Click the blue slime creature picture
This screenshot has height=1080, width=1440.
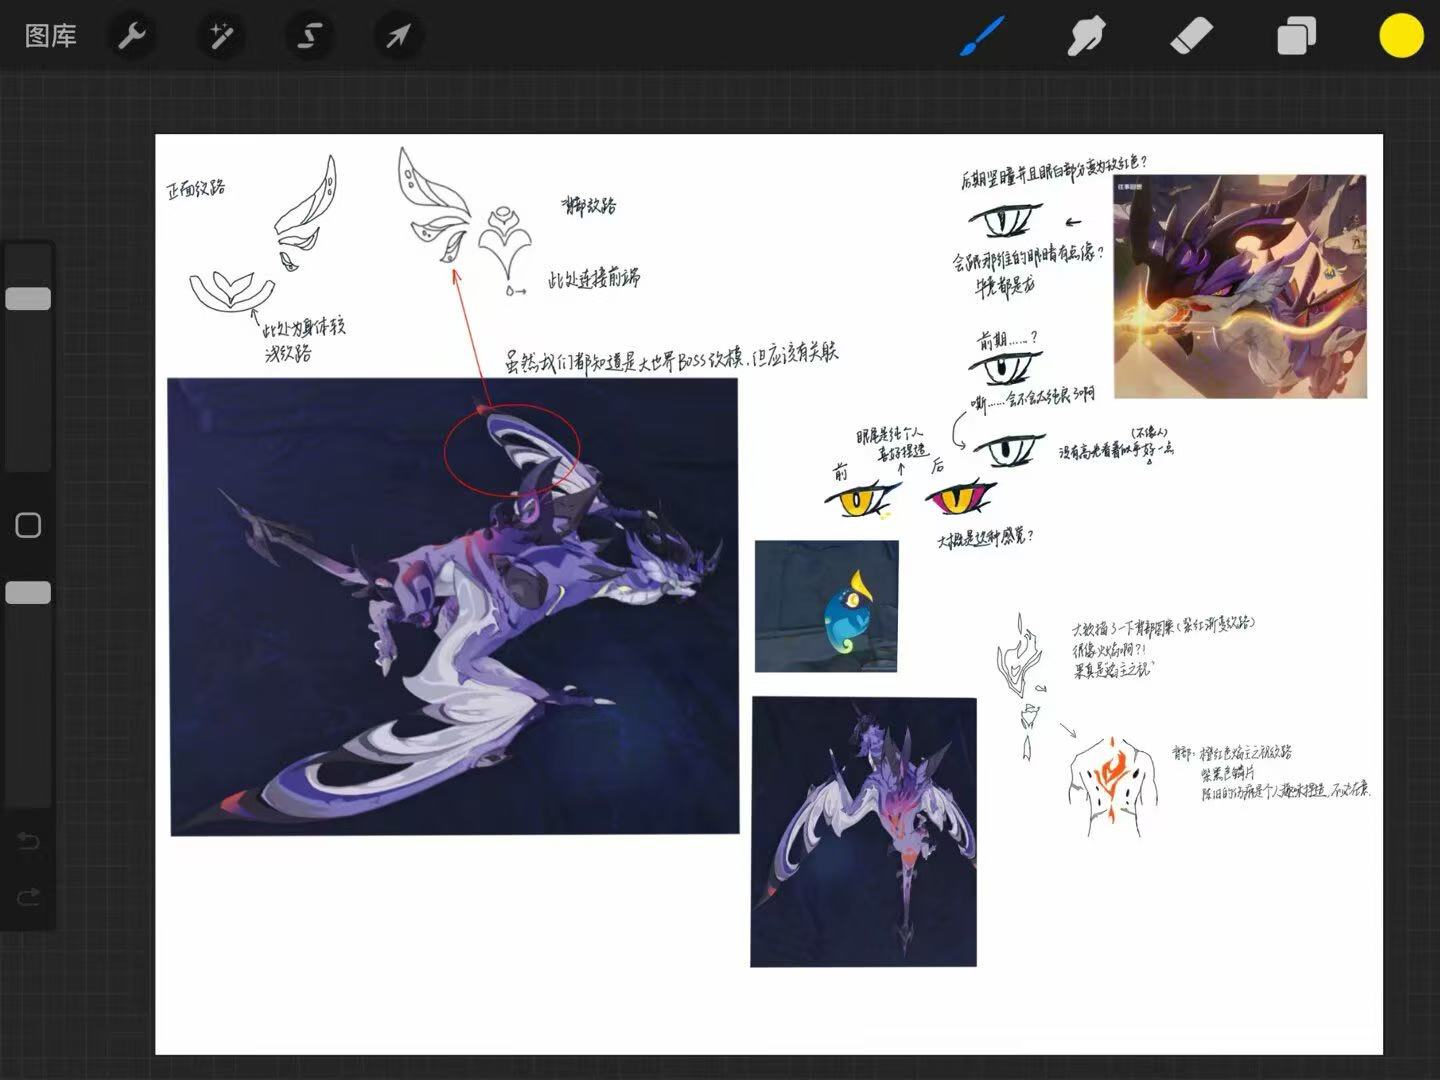826,606
